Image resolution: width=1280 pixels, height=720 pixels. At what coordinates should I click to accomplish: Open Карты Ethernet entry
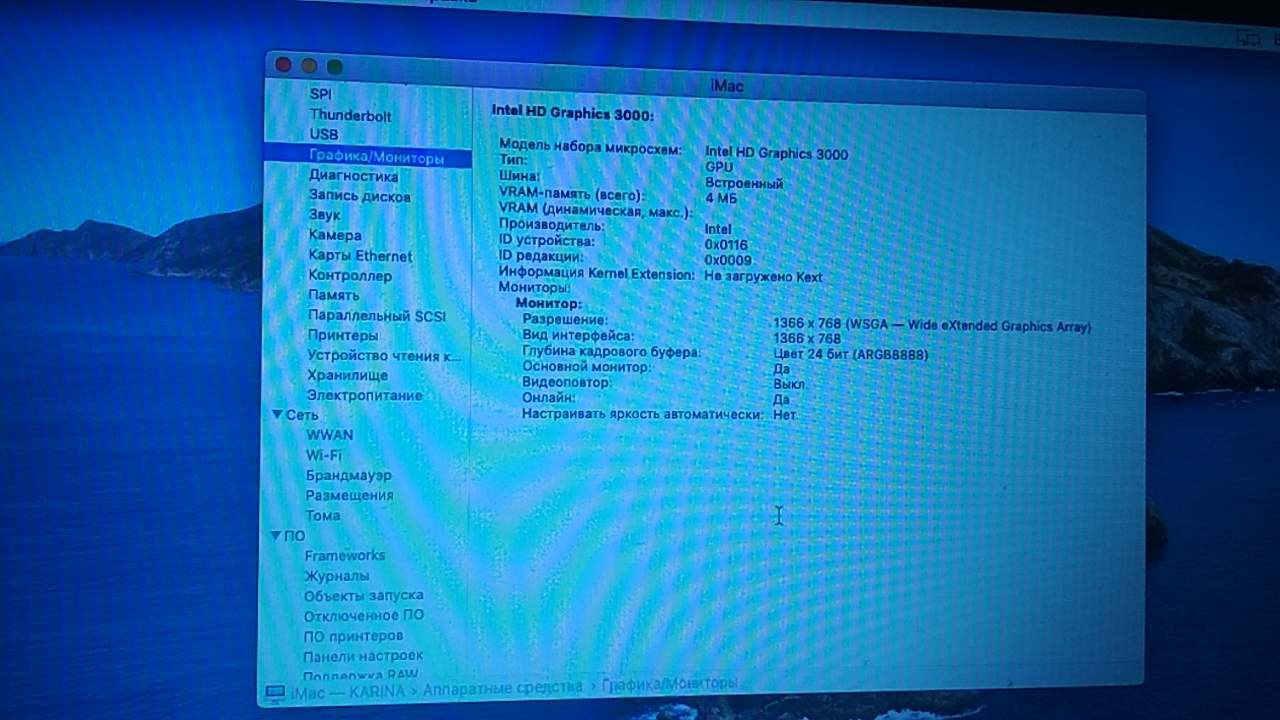click(360, 256)
